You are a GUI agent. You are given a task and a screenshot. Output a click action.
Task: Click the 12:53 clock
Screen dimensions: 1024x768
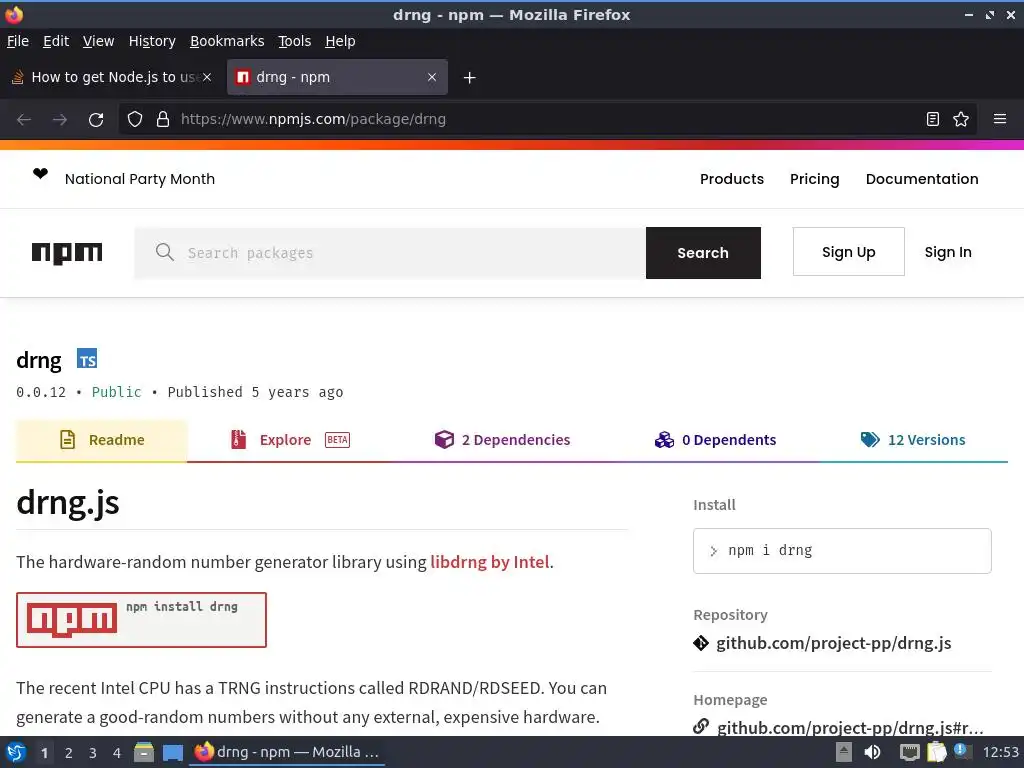click(x=1000, y=752)
